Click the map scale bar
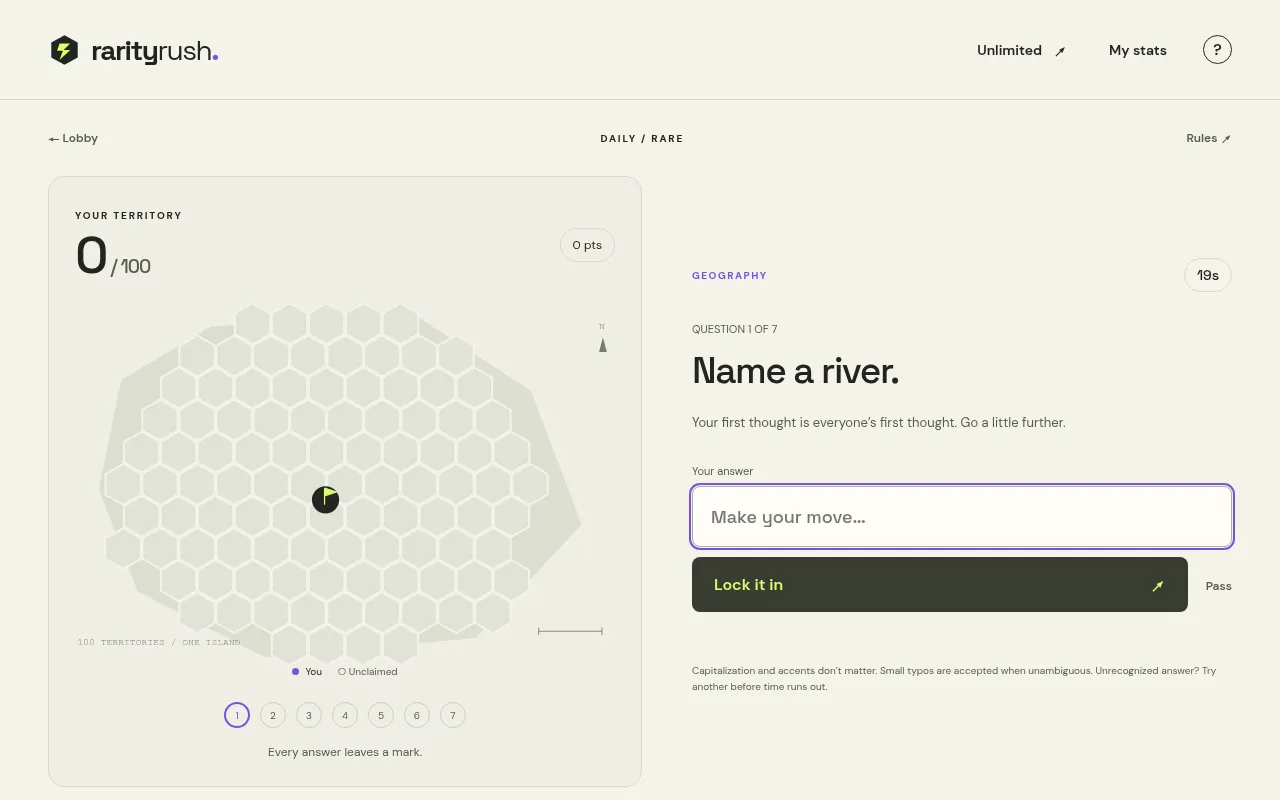This screenshot has height=800, width=1280. coord(570,631)
